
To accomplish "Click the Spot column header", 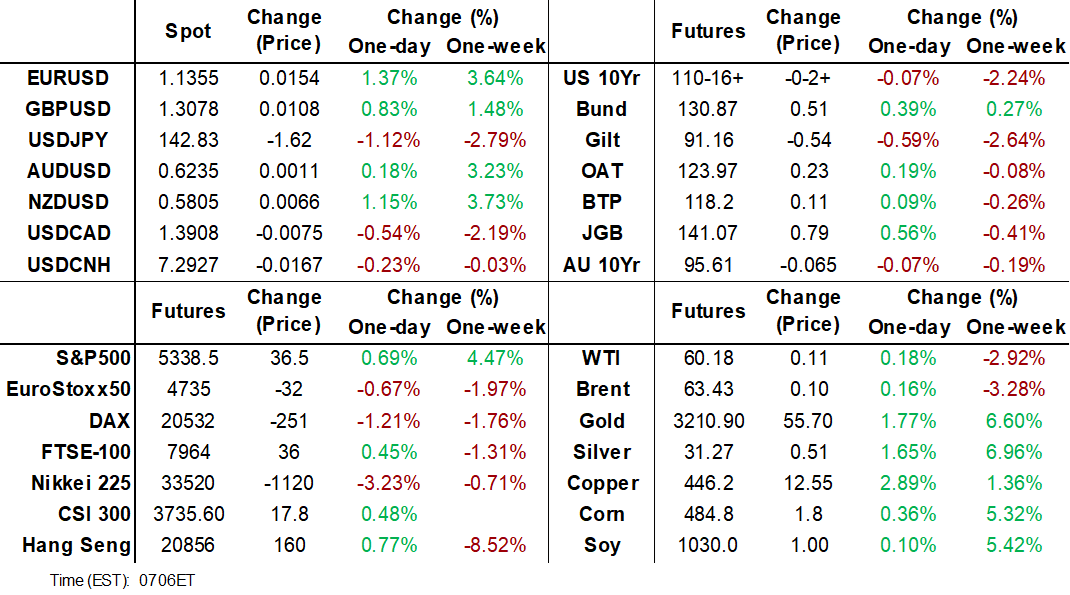I will pyautogui.click(x=188, y=31).
